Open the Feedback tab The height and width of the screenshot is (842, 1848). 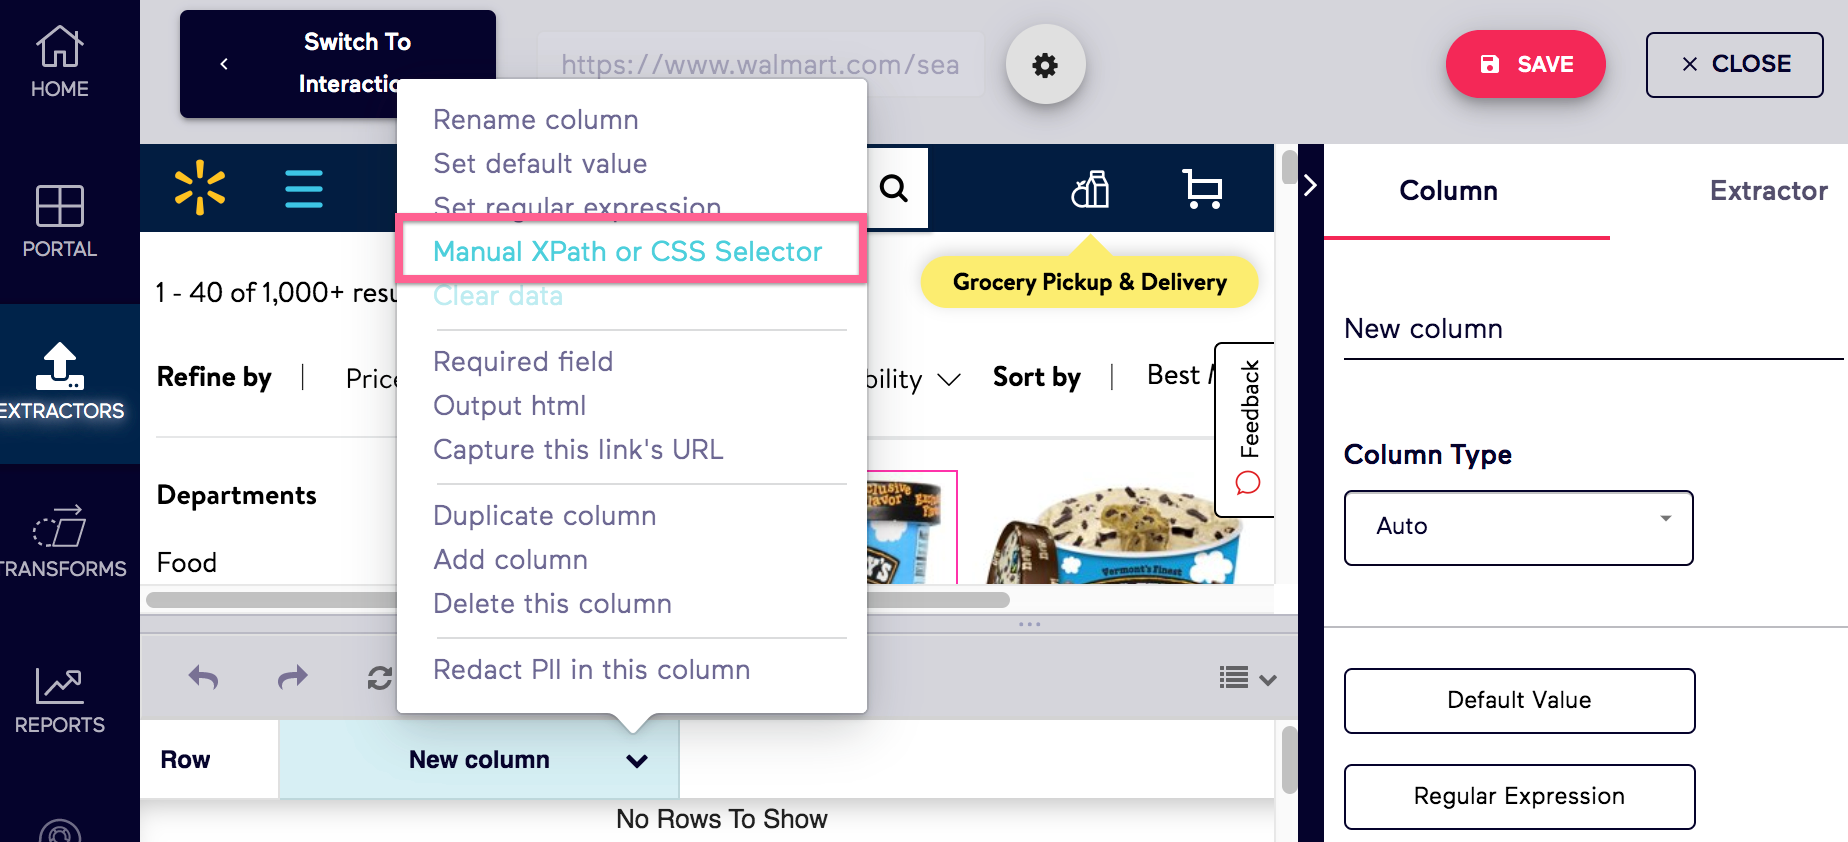(x=1247, y=429)
